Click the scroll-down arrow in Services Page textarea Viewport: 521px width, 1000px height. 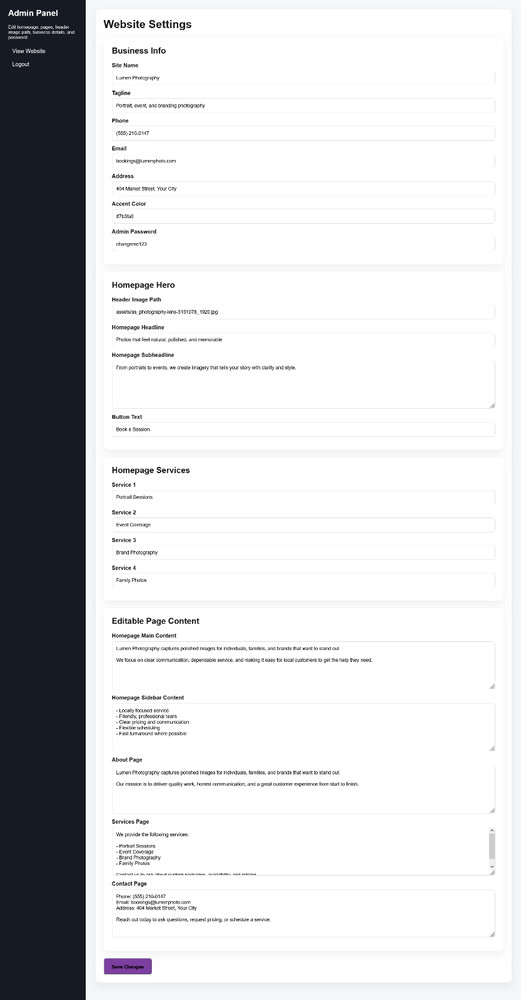click(492, 868)
